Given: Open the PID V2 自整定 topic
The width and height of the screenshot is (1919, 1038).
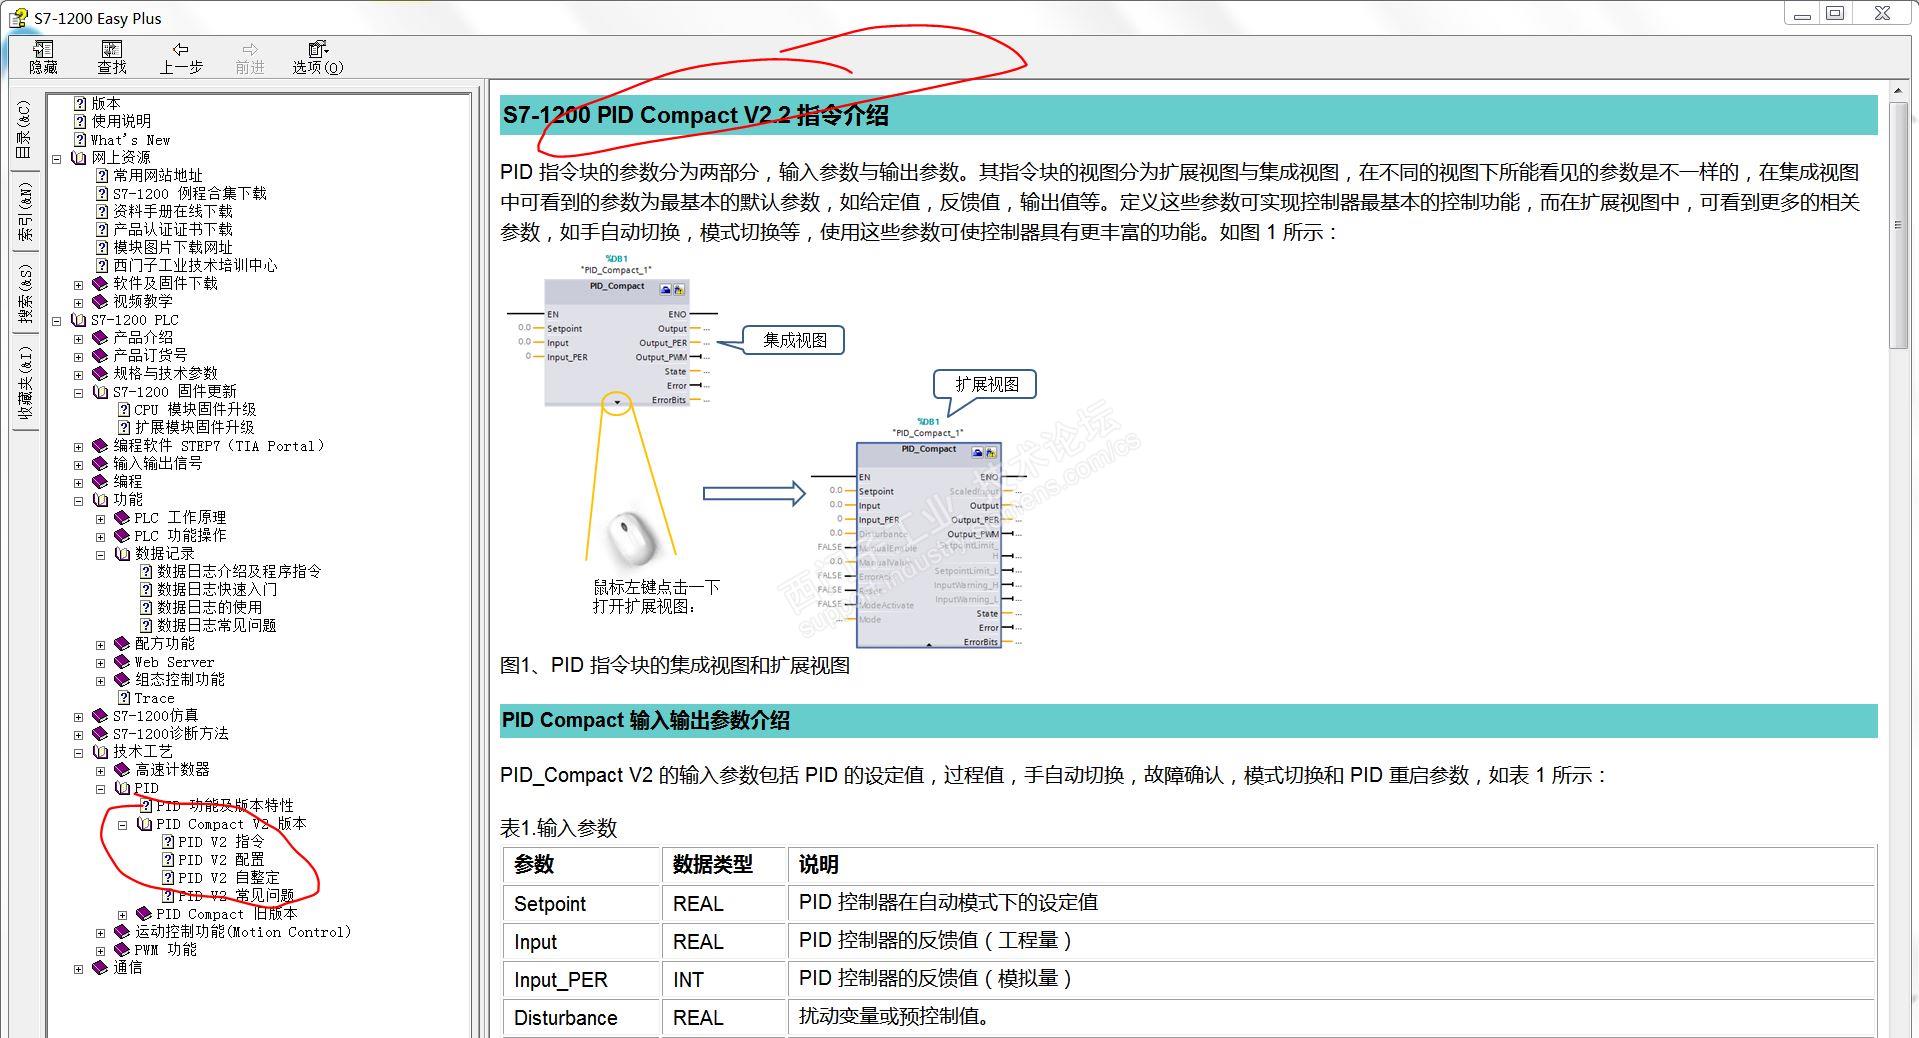Looking at the screenshot, I should [229, 878].
